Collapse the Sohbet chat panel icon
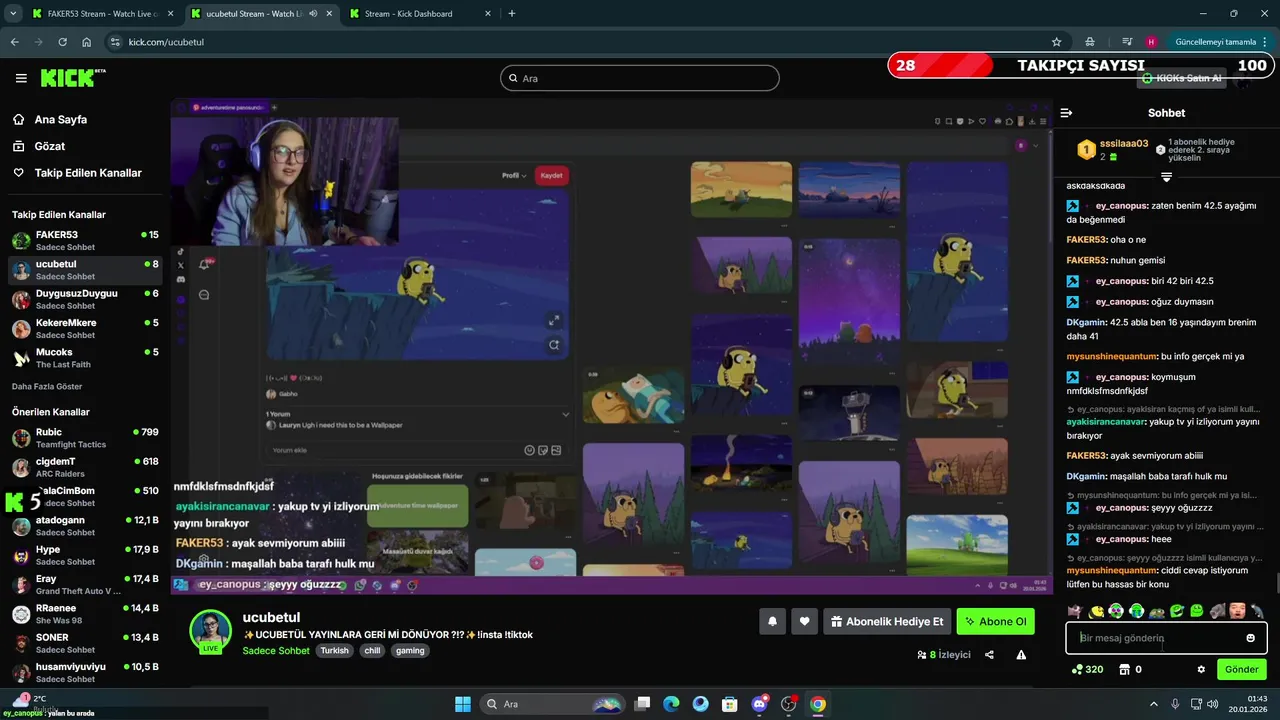Screen dimensions: 1280x720 coord(1066,113)
